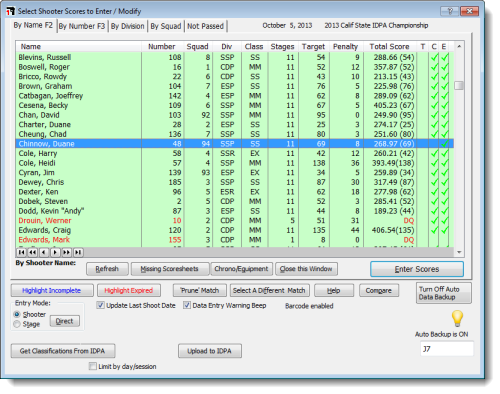Click the Help button
Screen dimensions: 500x394
334,290
